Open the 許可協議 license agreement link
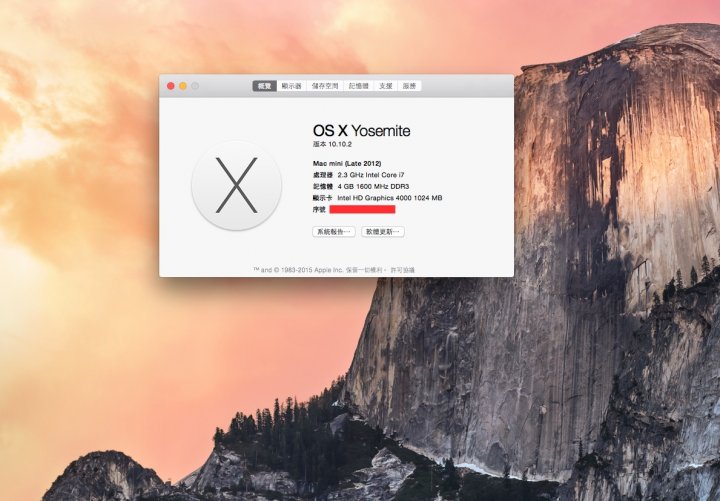This screenshot has height=501, width=720. [403, 270]
